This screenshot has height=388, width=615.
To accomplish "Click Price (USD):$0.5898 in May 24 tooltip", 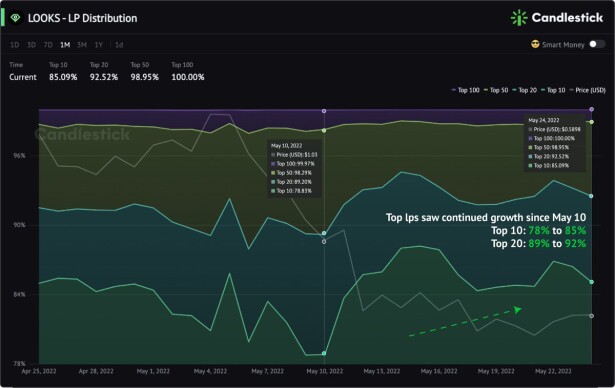I will [555, 129].
